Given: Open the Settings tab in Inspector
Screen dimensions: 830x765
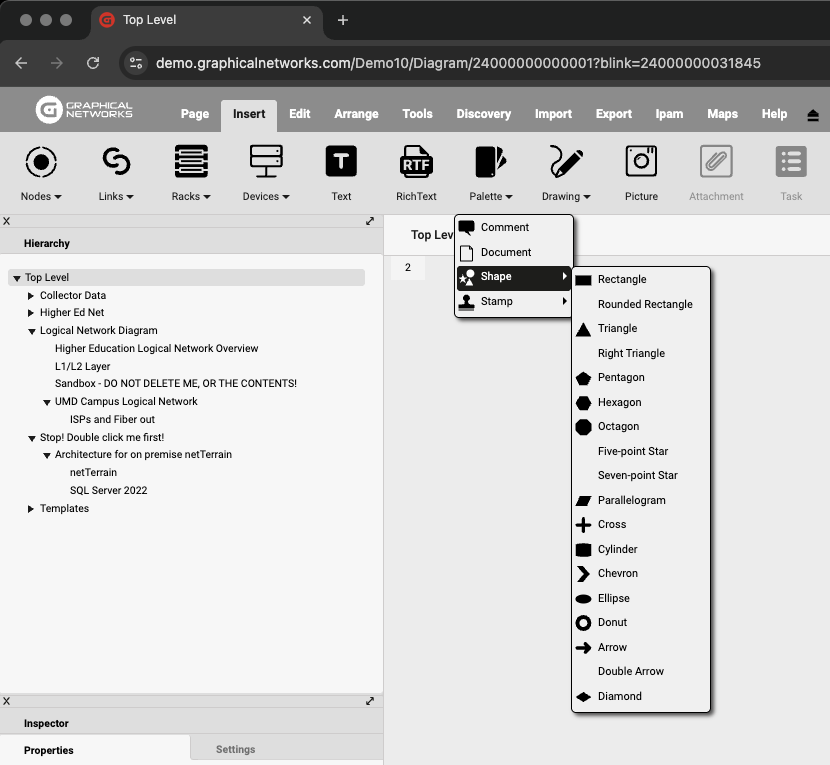Looking at the screenshot, I should point(236,749).
